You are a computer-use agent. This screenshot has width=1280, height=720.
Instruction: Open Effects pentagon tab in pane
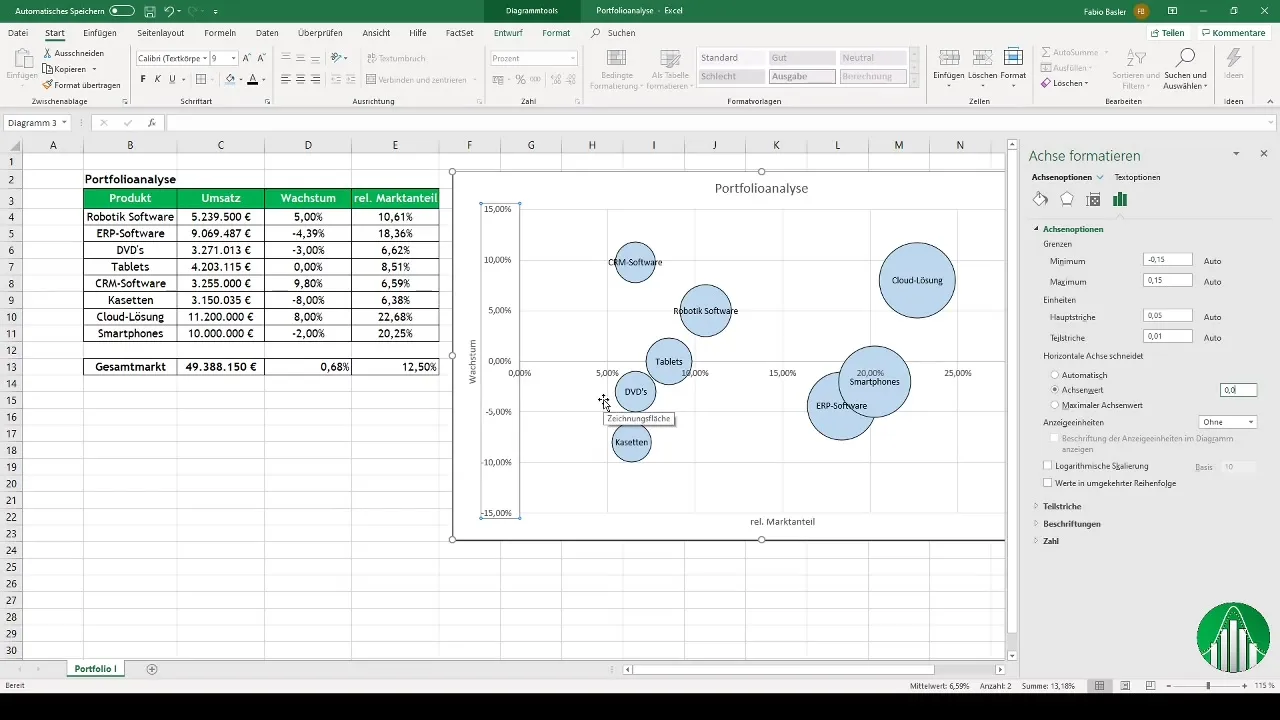[1067, 199]
